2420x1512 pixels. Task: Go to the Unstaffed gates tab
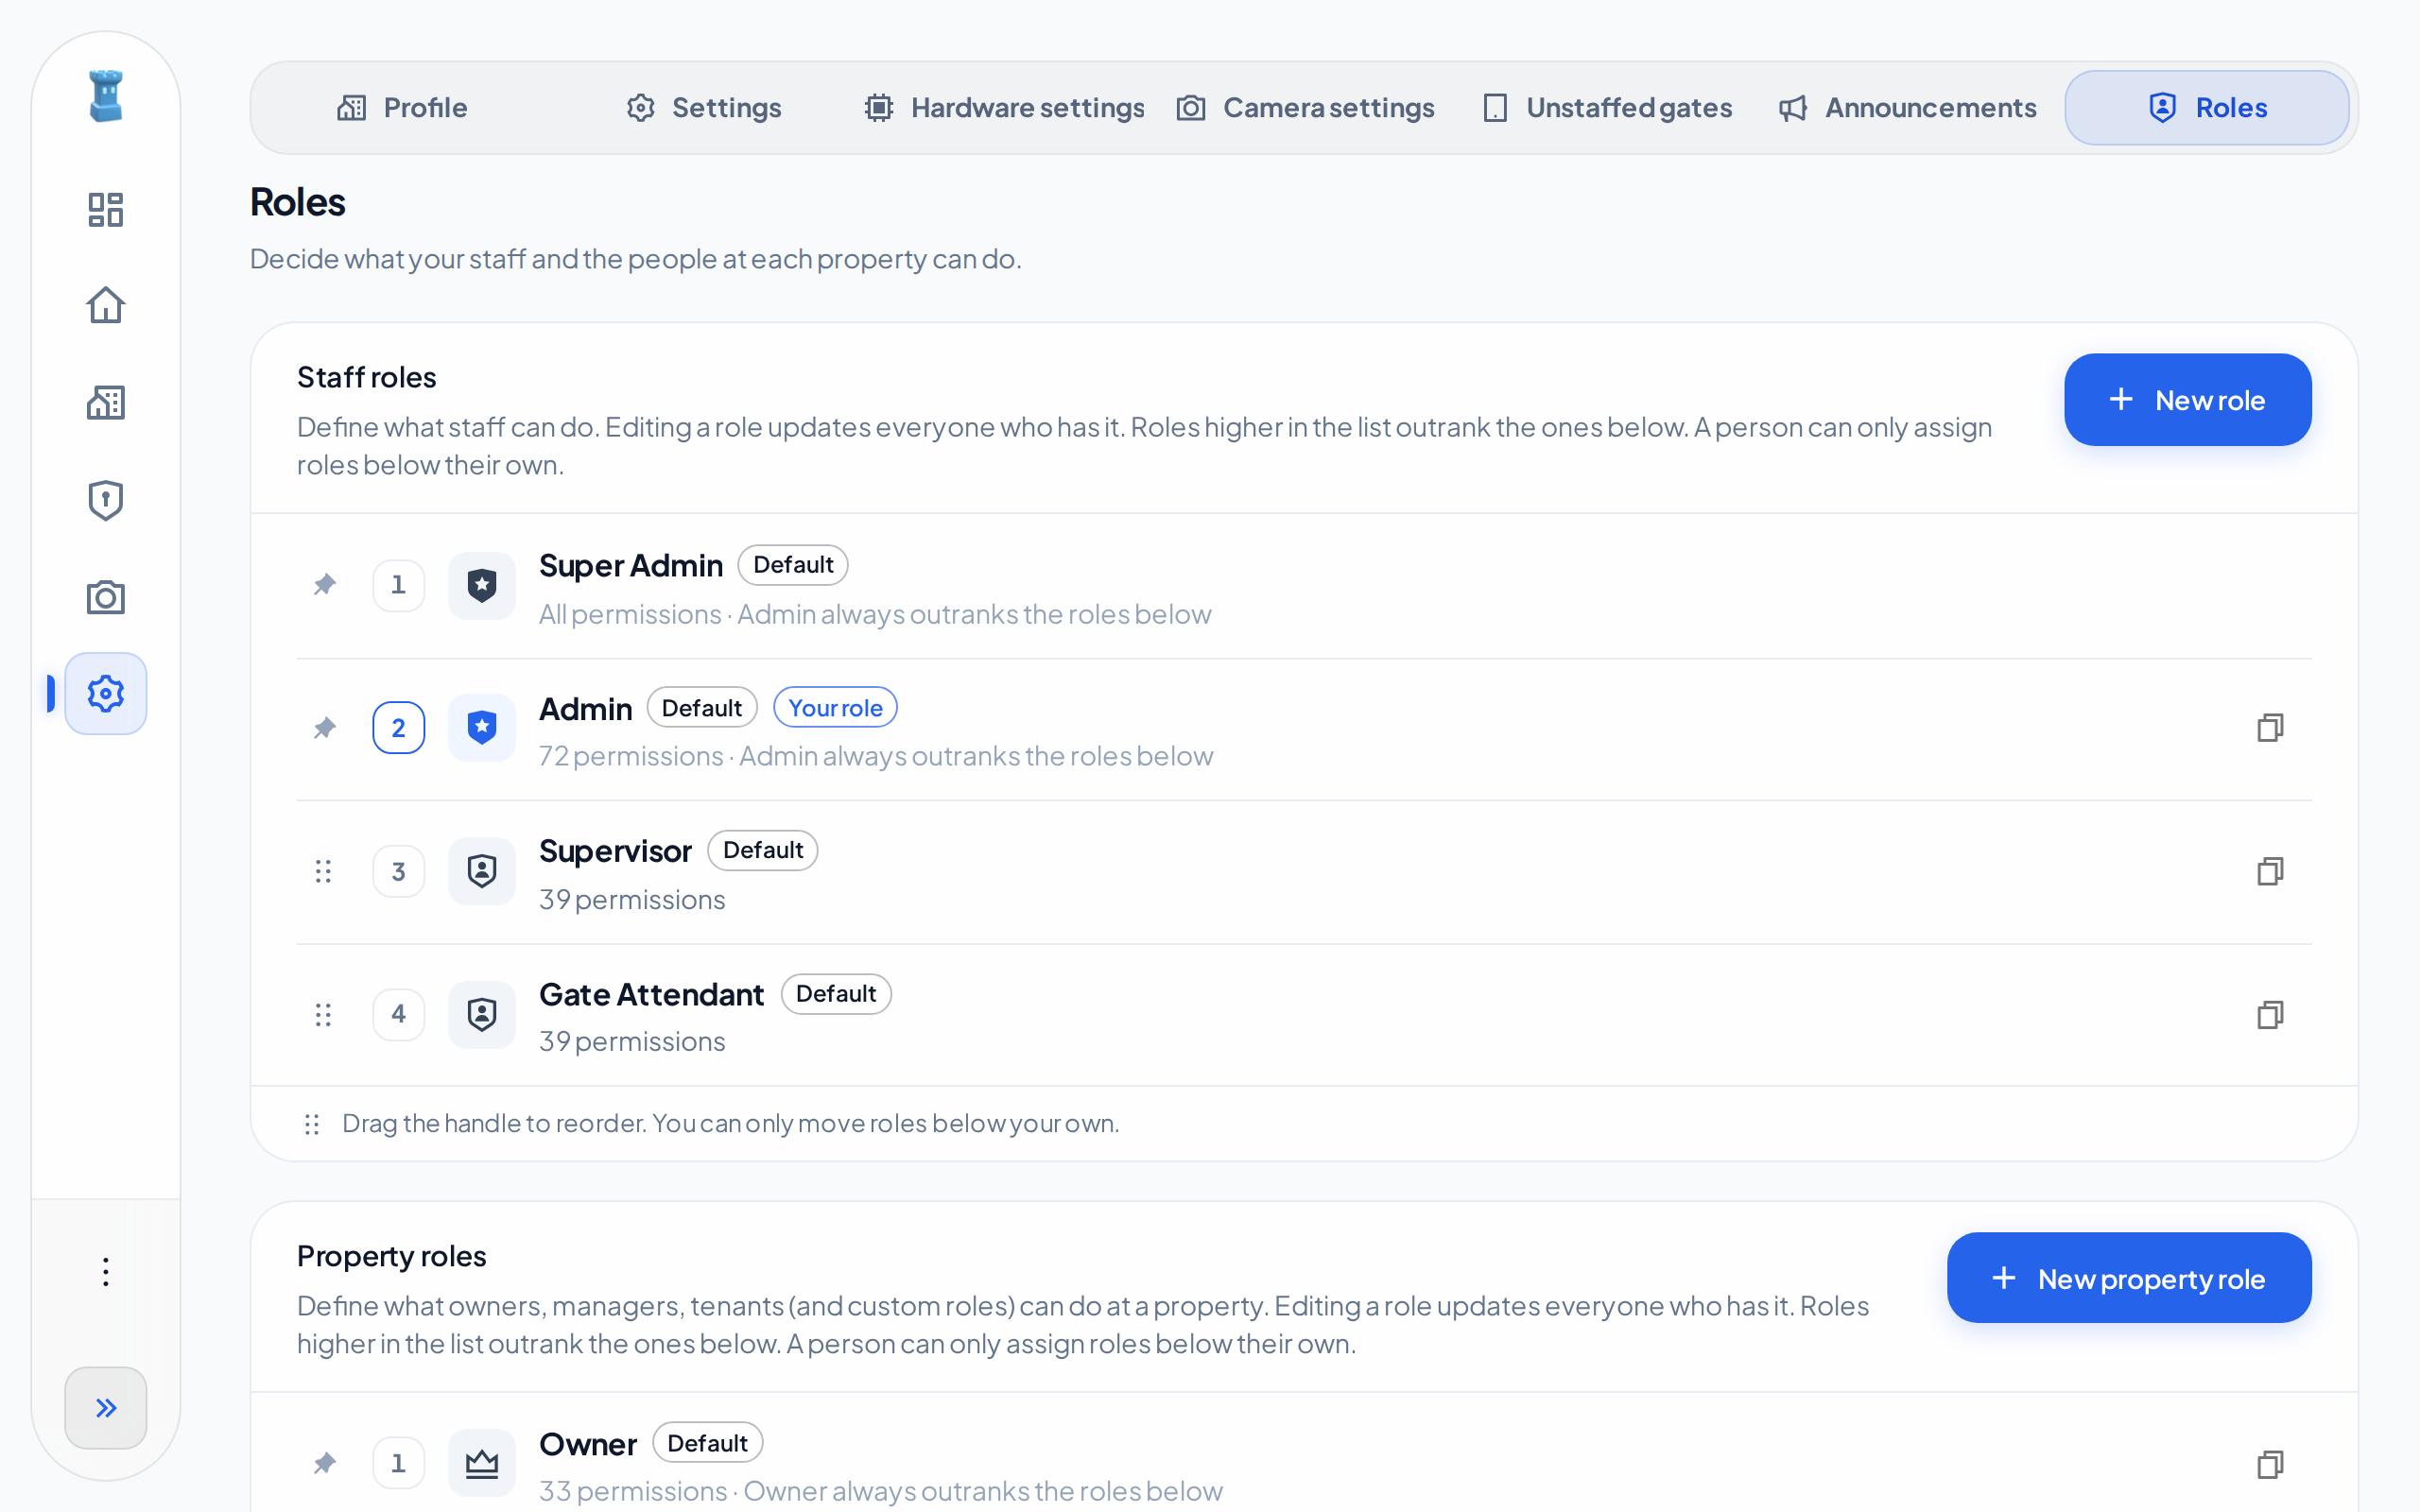click(1606, 107)
